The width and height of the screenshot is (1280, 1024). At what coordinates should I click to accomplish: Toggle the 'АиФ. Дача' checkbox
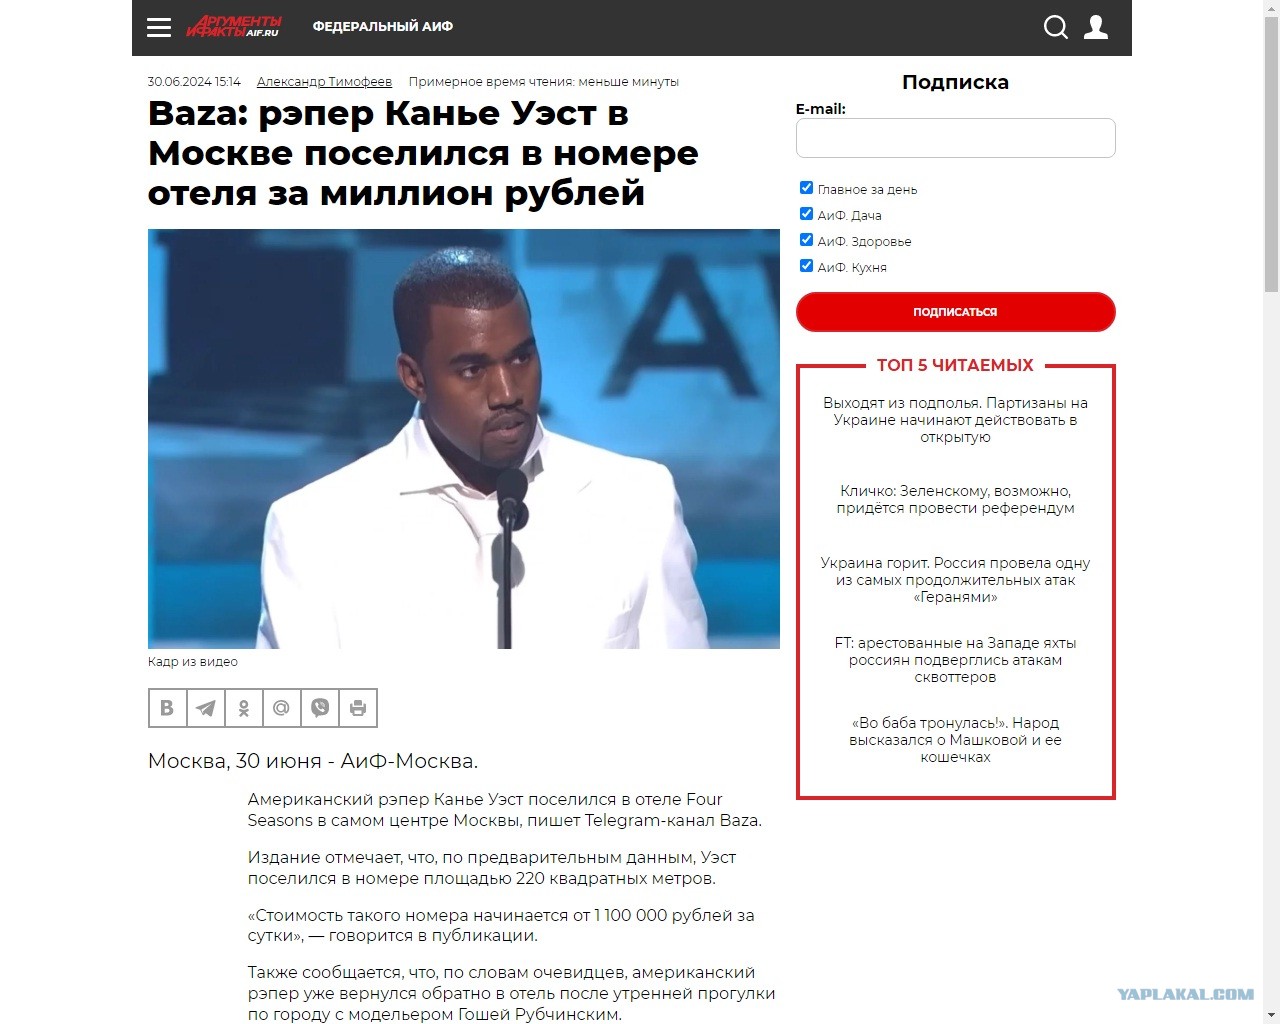pos(806,214)
